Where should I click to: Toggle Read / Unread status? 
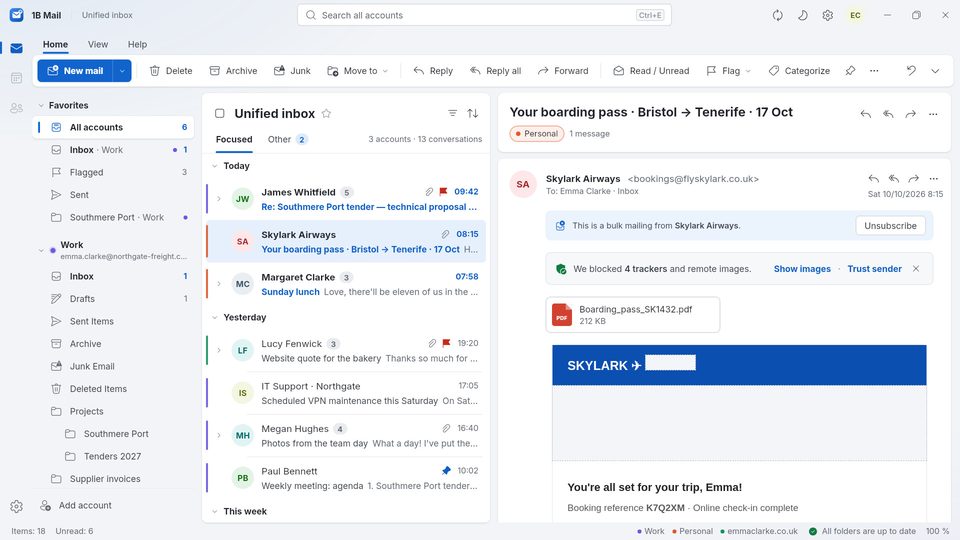pyautogui.click(x=651, y=71)
